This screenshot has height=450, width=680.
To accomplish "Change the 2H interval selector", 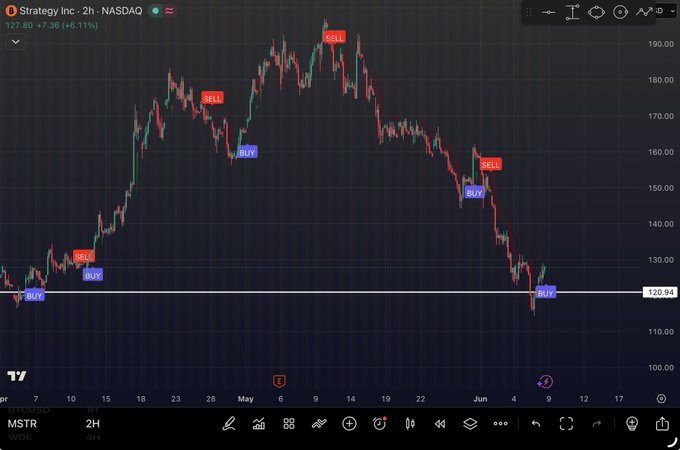I will pos(92,424).
